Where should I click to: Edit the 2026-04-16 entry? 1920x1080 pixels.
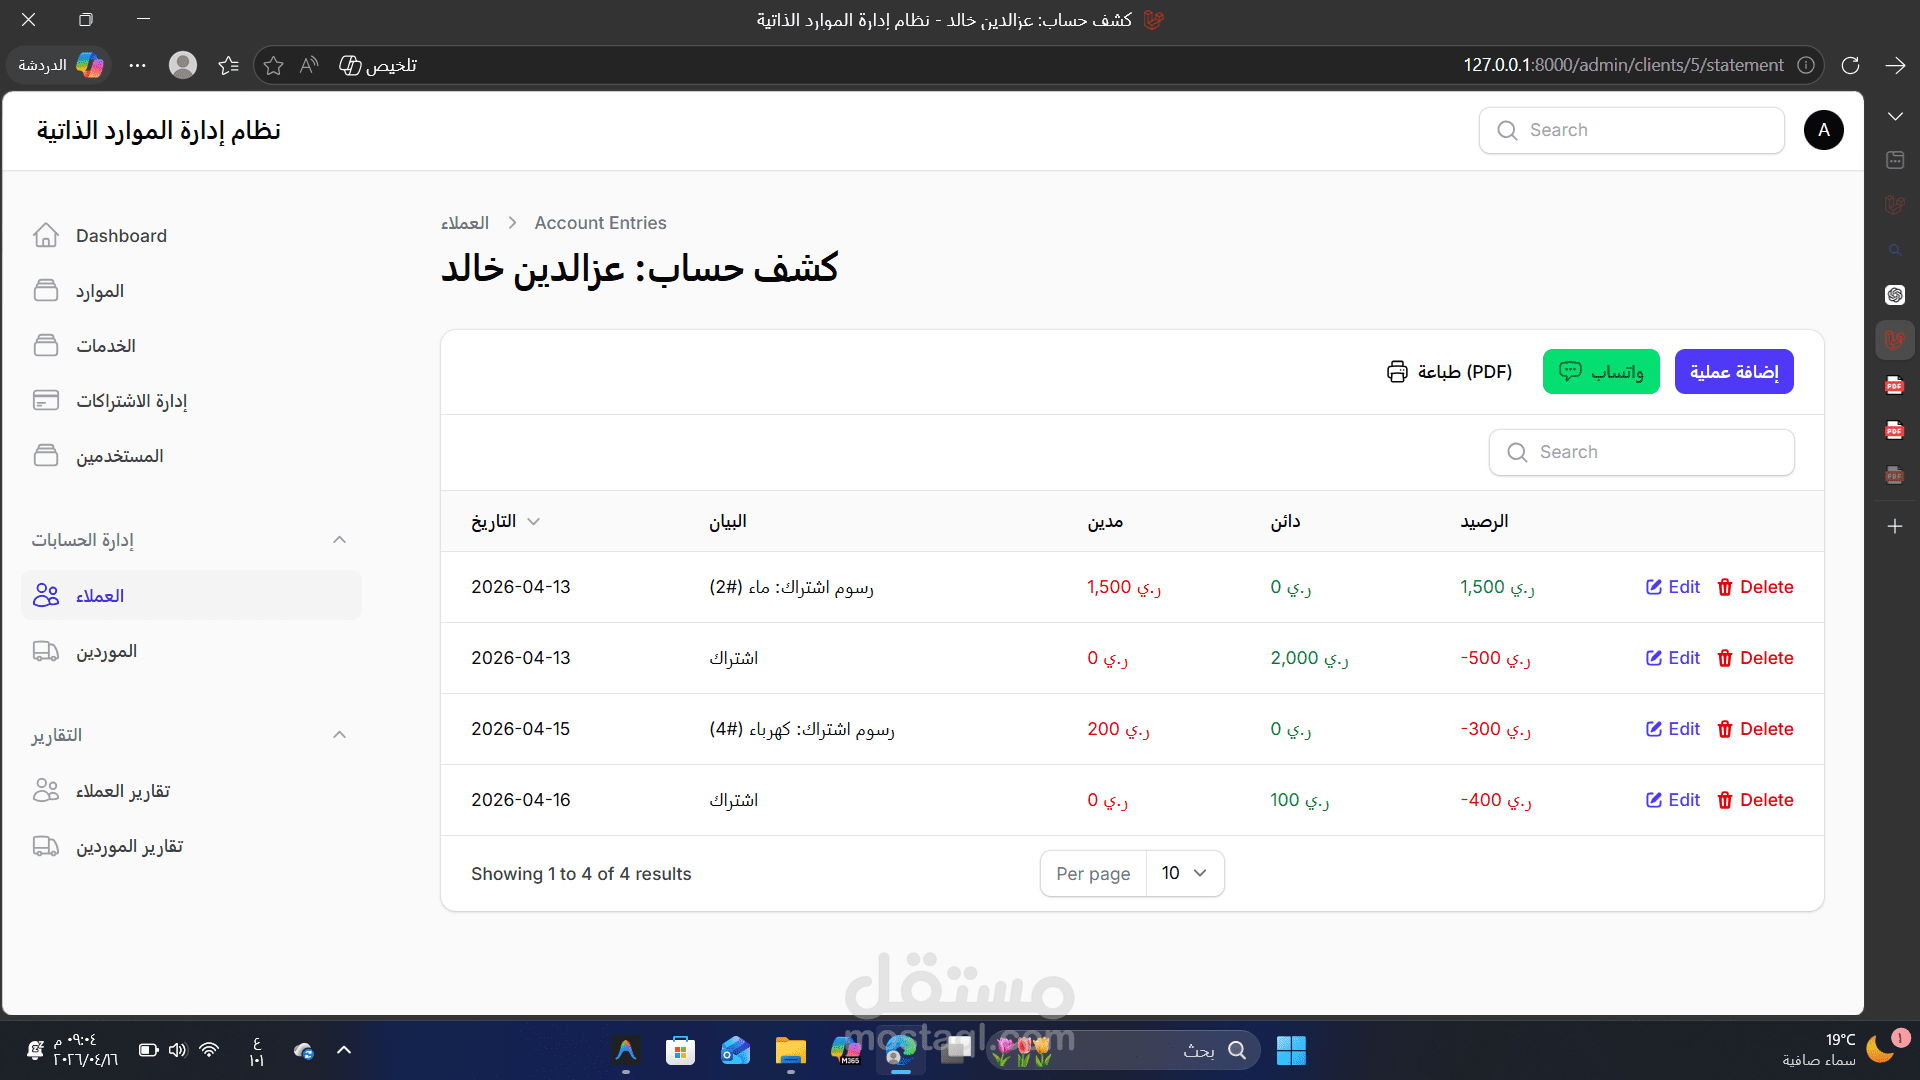(x=1673, y=801)
